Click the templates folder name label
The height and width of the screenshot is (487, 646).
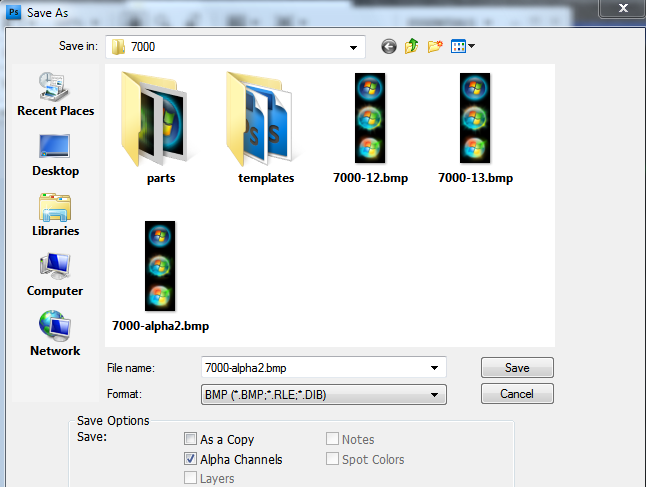pyautogui.click(x=266, y=178)
